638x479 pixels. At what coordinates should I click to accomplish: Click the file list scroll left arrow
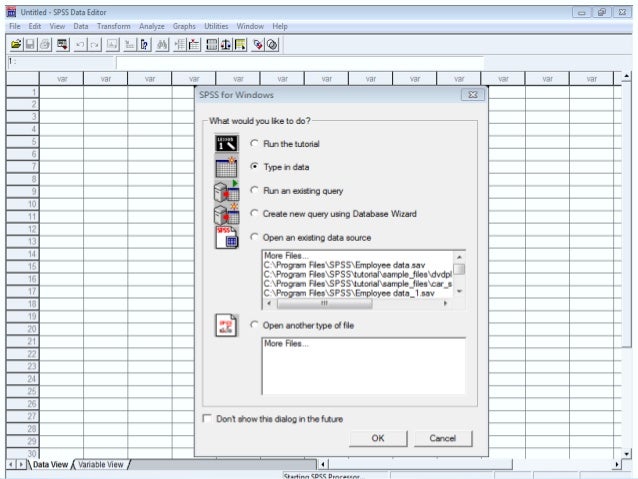pos(269,303)
